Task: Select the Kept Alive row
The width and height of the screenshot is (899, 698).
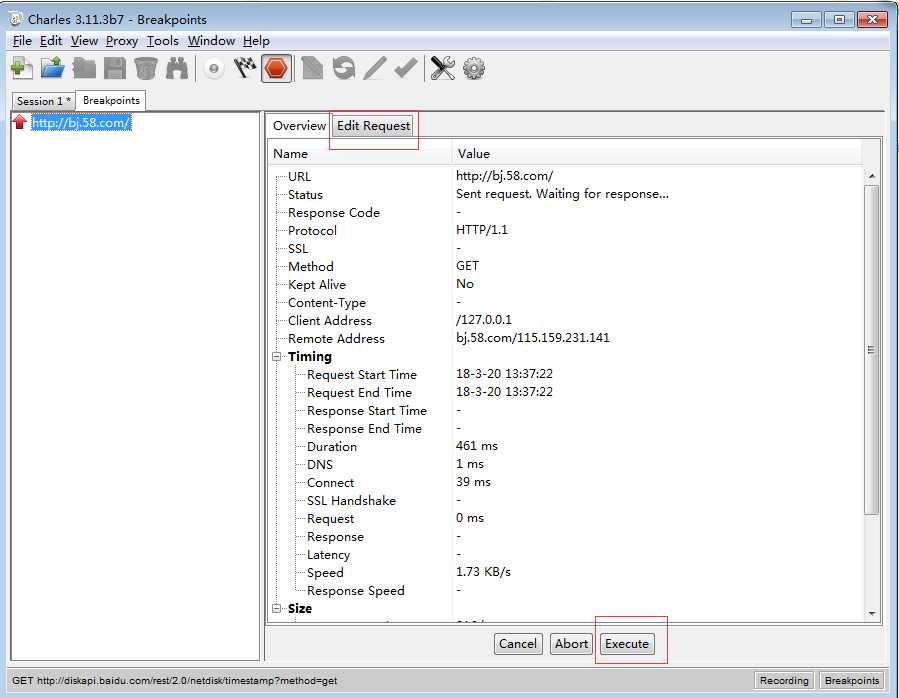Action: (x=566, y=284)
